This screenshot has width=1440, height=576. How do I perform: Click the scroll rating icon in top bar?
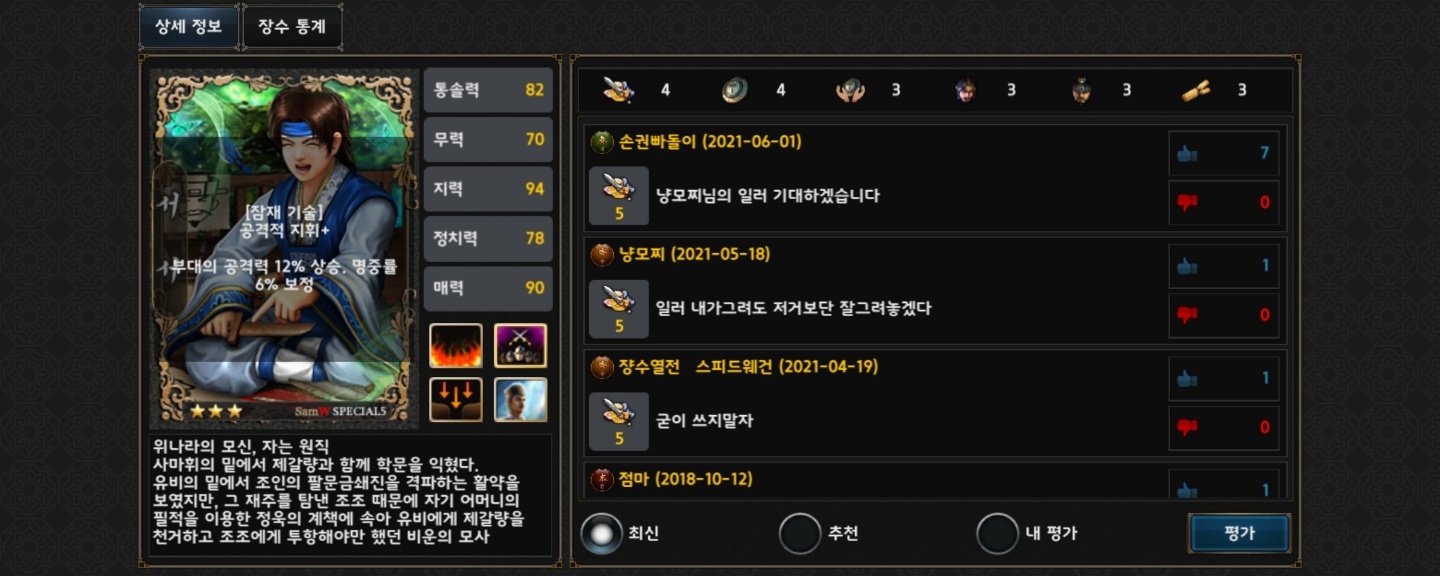(1196, 90)
